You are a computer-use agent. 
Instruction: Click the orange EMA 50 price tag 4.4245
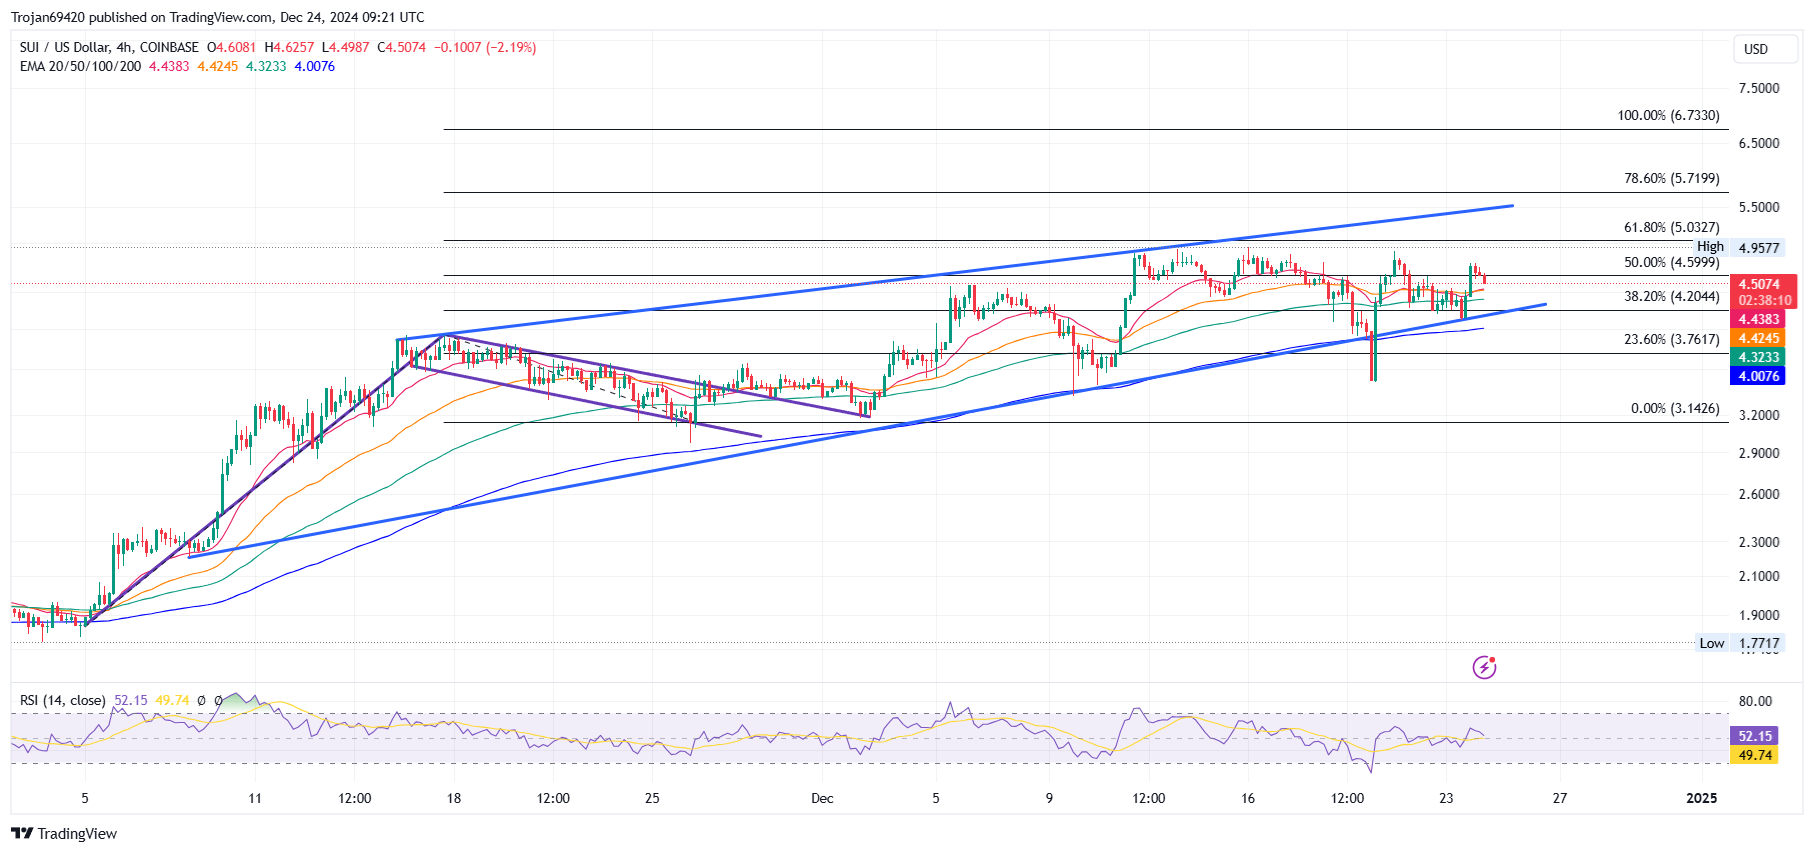(1759, 338)
